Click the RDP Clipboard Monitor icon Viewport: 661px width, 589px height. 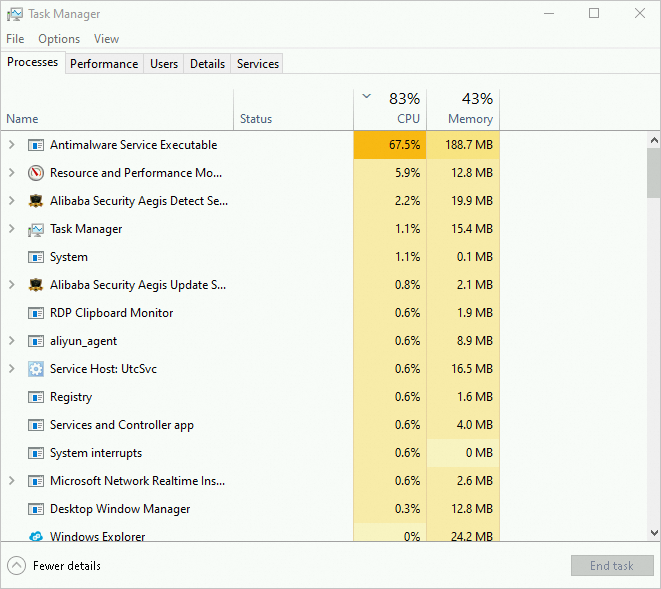(36, 313)
